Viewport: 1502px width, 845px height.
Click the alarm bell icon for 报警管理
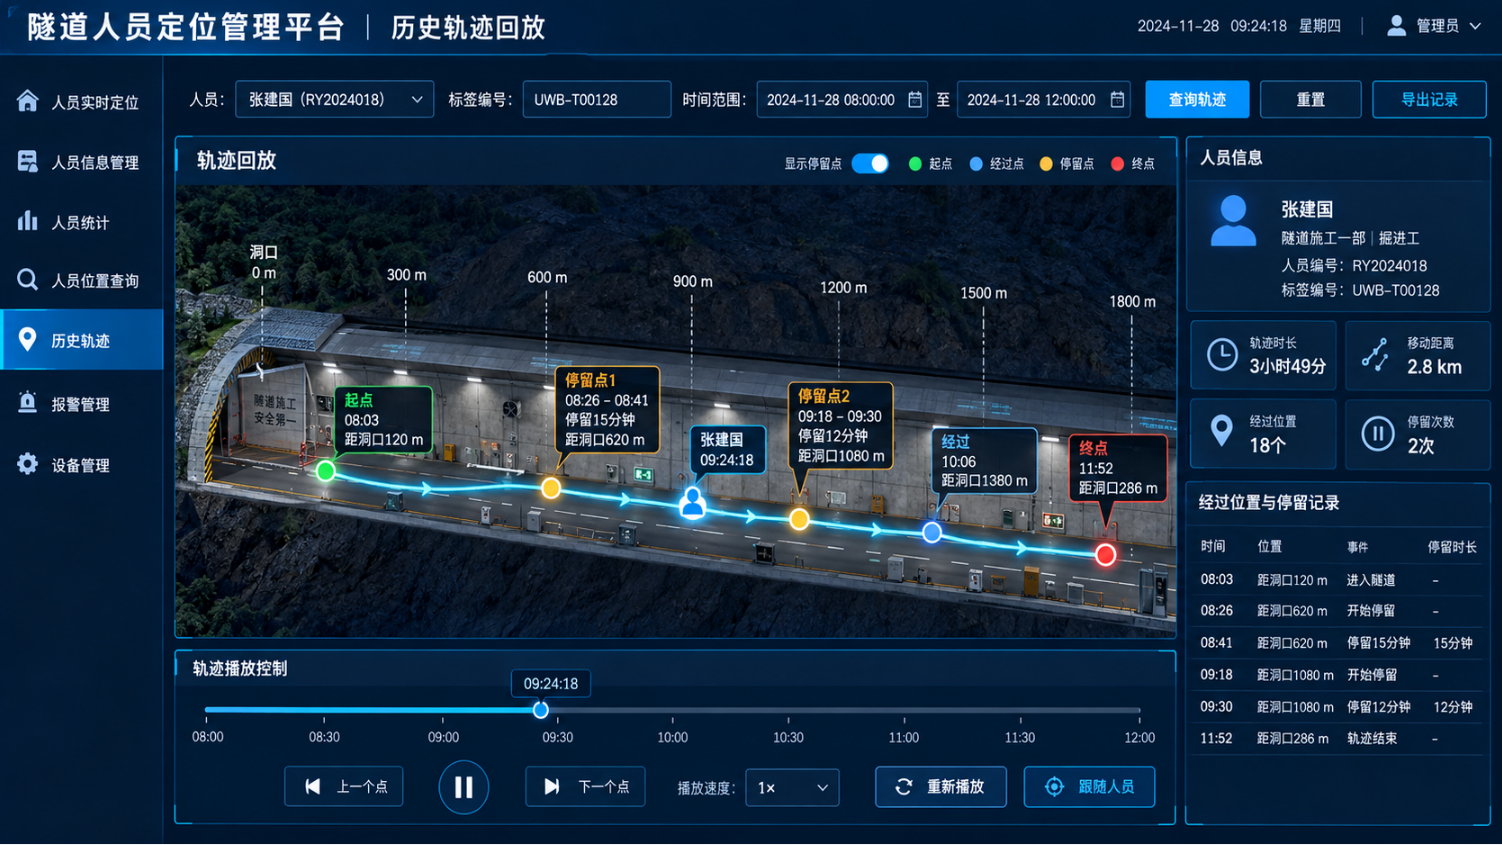coord(27,403)
